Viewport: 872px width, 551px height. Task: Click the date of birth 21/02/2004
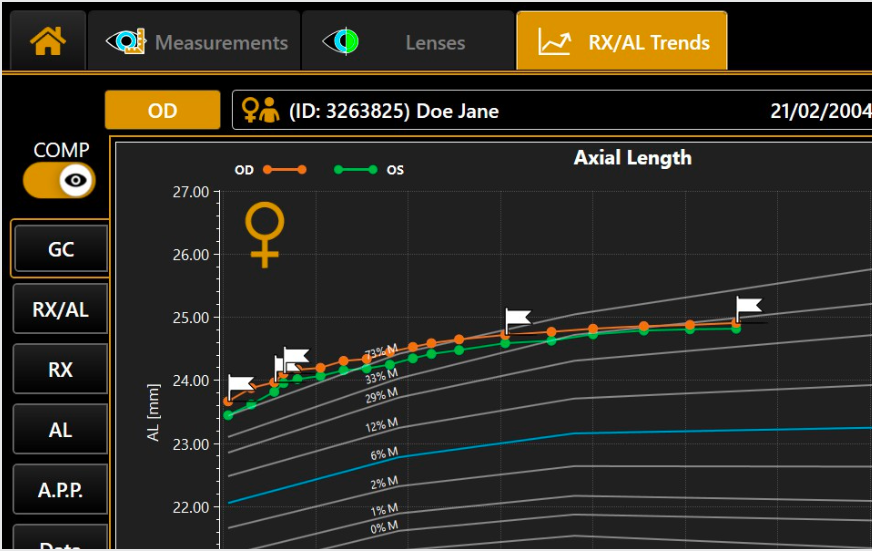[x=821, y=111]
